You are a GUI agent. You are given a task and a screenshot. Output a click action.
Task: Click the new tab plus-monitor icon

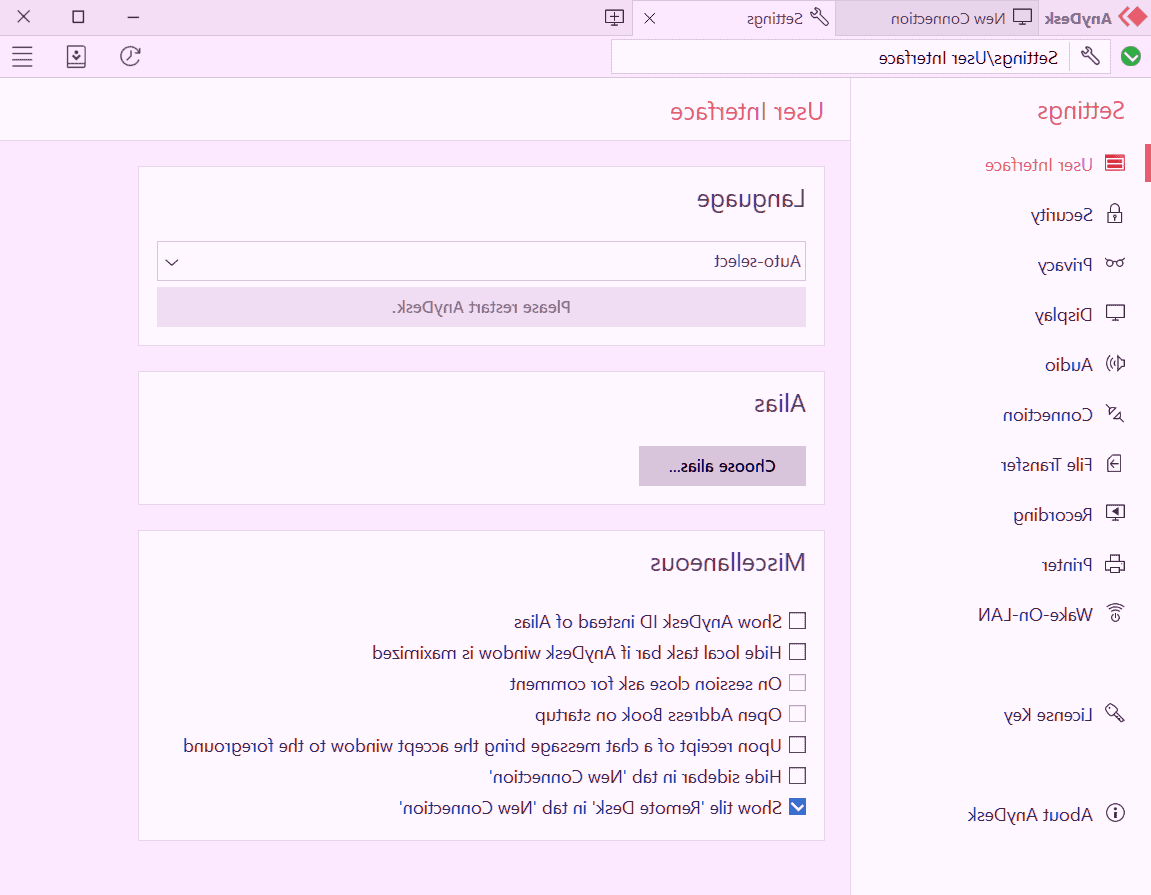614,18
